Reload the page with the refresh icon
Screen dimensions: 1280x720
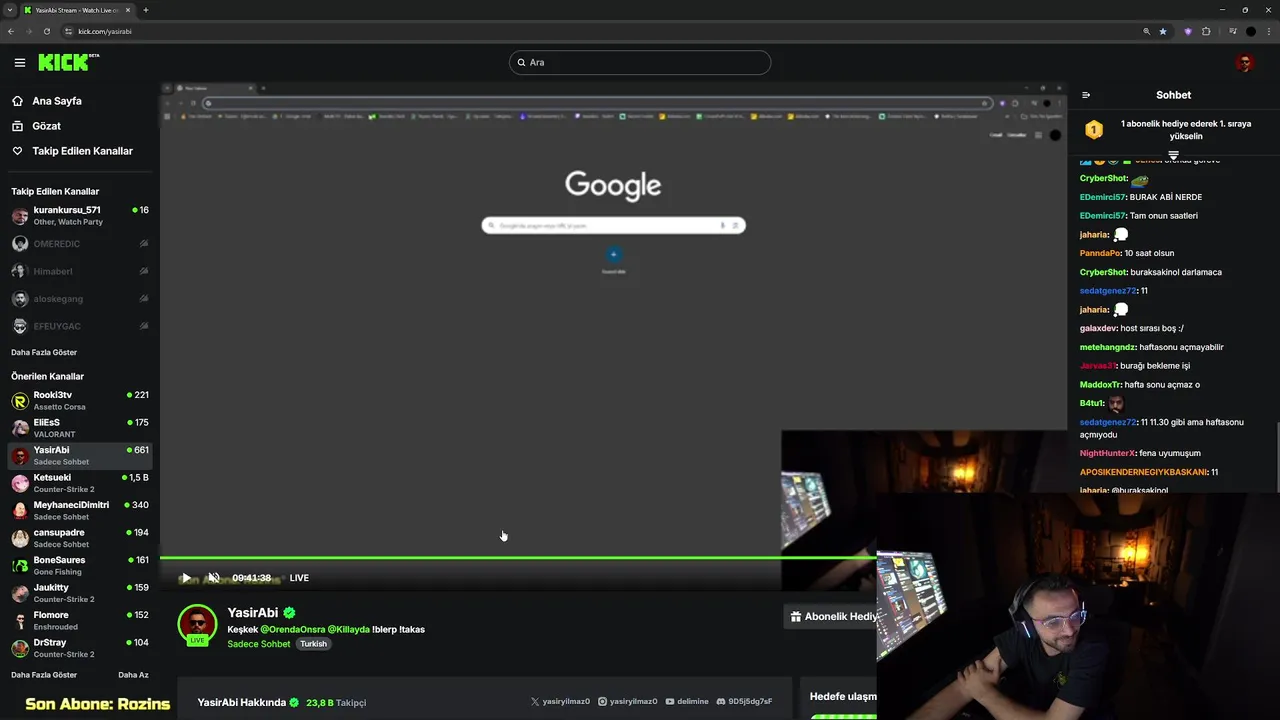(46, 31)
